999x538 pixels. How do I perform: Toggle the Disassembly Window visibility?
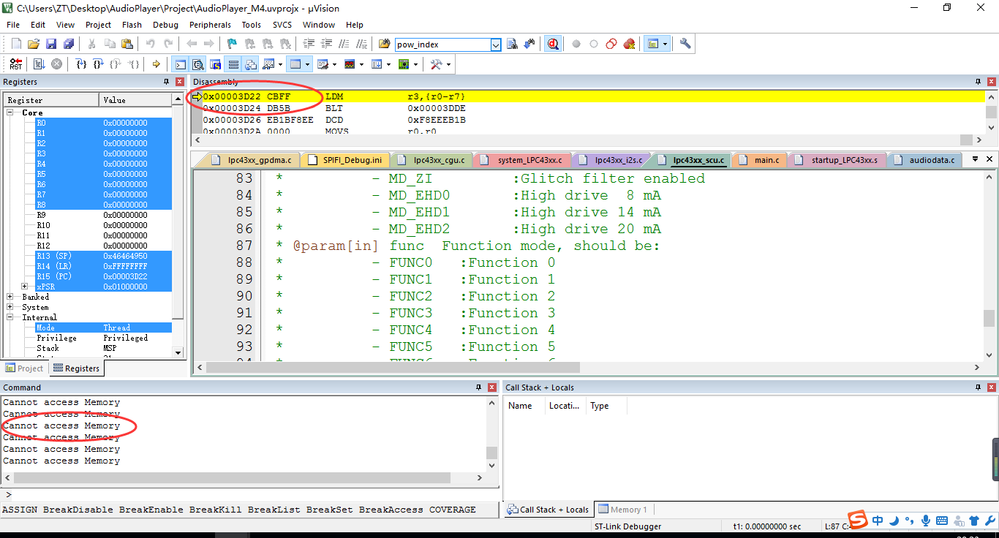pyautogui.click(x=198, y=64)
